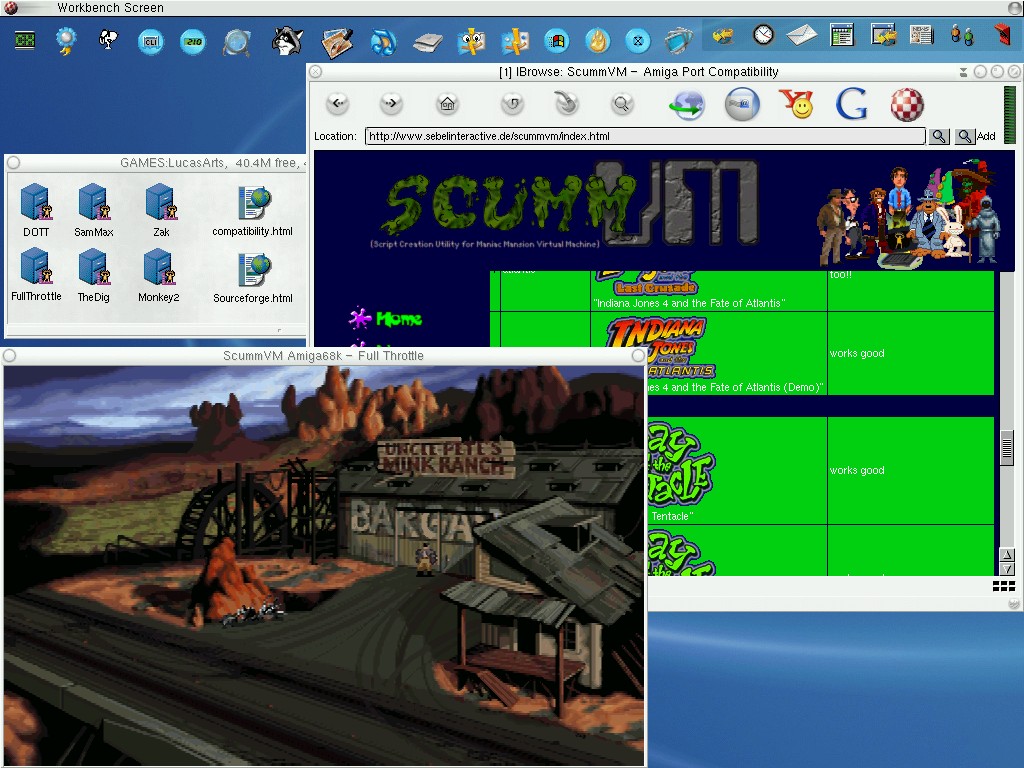Open the search magnifier icon in the toolbar
Screen dimensions: 1024x768
tap(621, 102)
